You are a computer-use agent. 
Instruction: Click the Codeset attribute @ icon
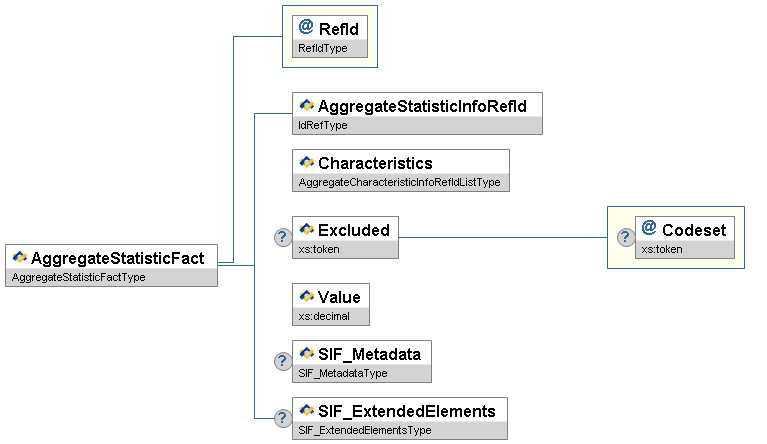(x=649, y=229)
